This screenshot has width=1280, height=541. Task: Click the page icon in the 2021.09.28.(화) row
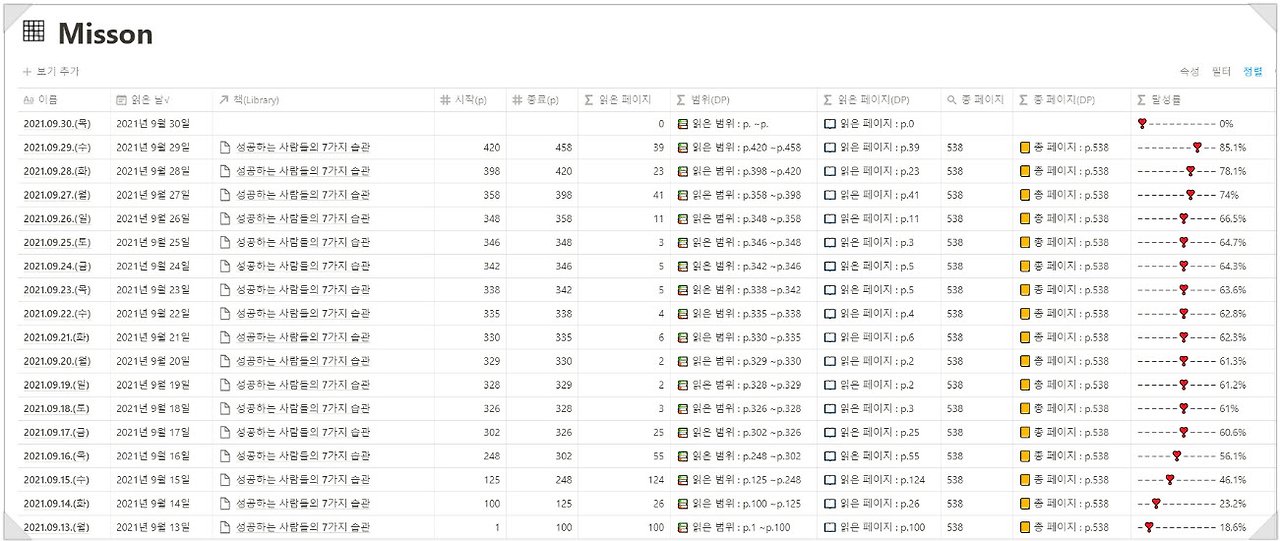click(225, 171)
